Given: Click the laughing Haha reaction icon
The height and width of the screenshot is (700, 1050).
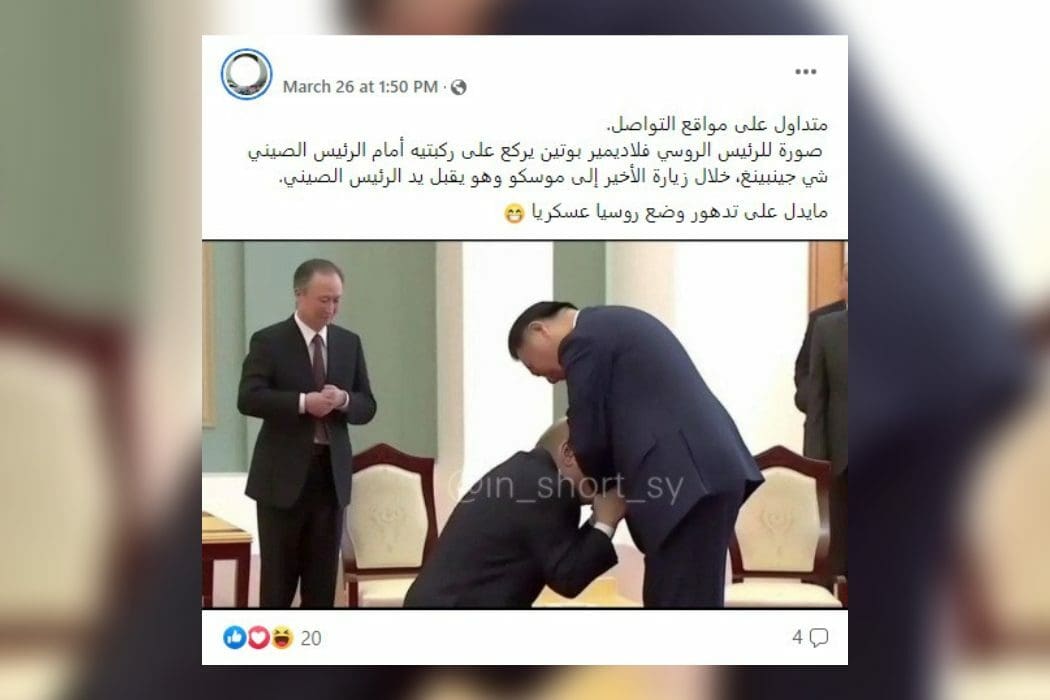Looking at the screenshot, I should [282, 637].
